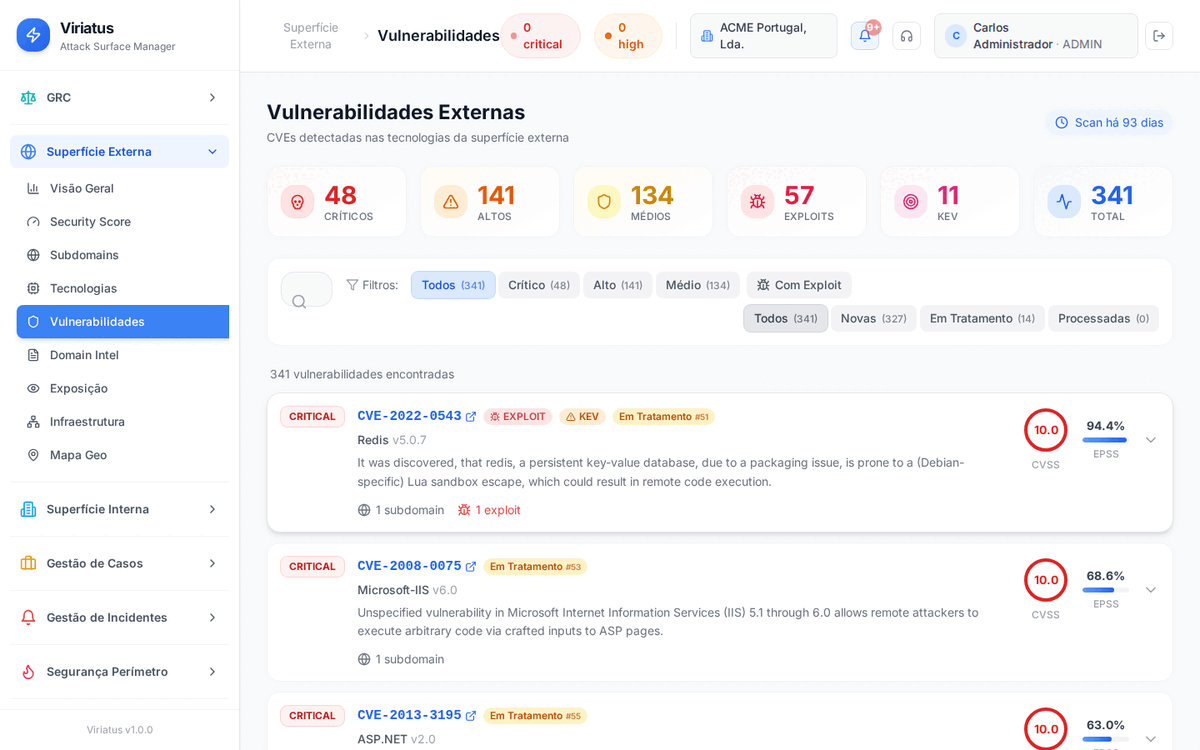Click the logout icon in header

(x=1159, y=36)
